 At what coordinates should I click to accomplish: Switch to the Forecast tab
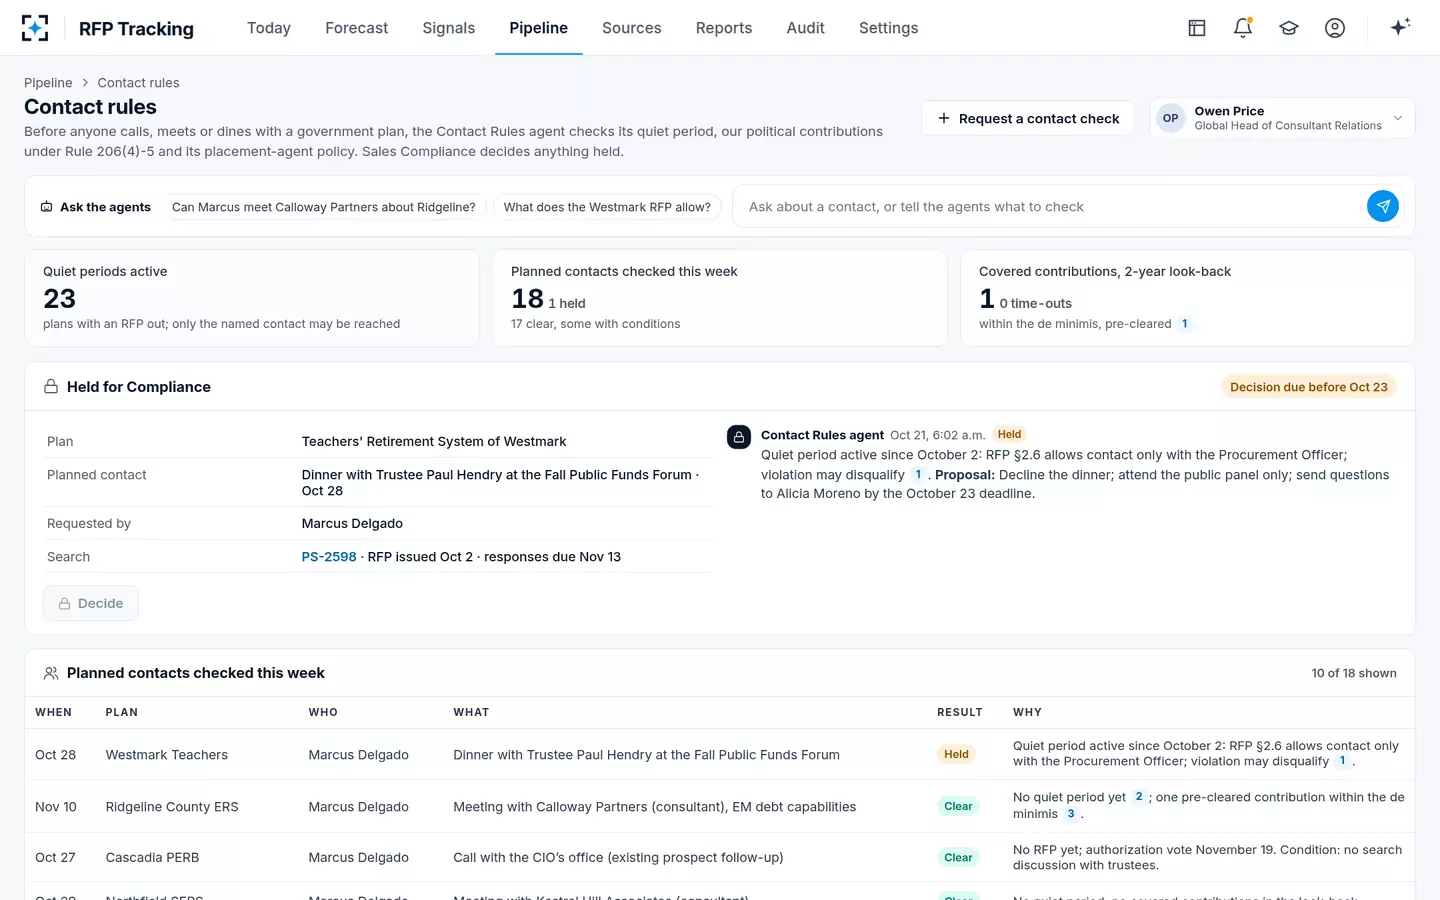[x=357, y=28]
